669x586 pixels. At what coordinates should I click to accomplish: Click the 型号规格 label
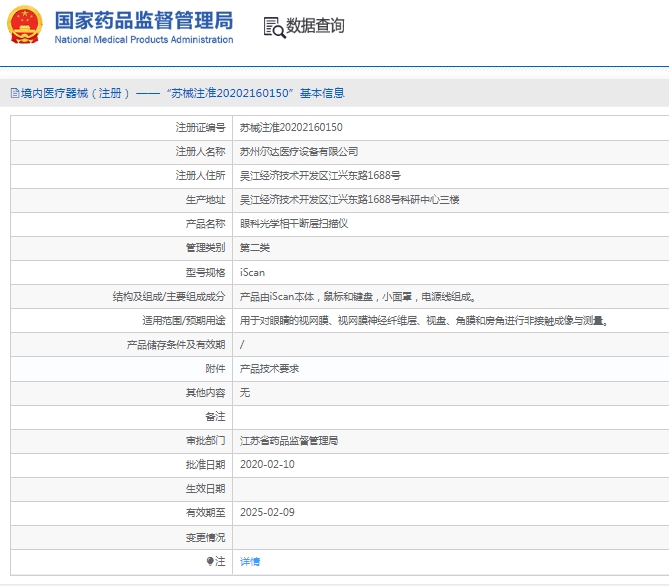pyautogui.click(x=205, y=272)
